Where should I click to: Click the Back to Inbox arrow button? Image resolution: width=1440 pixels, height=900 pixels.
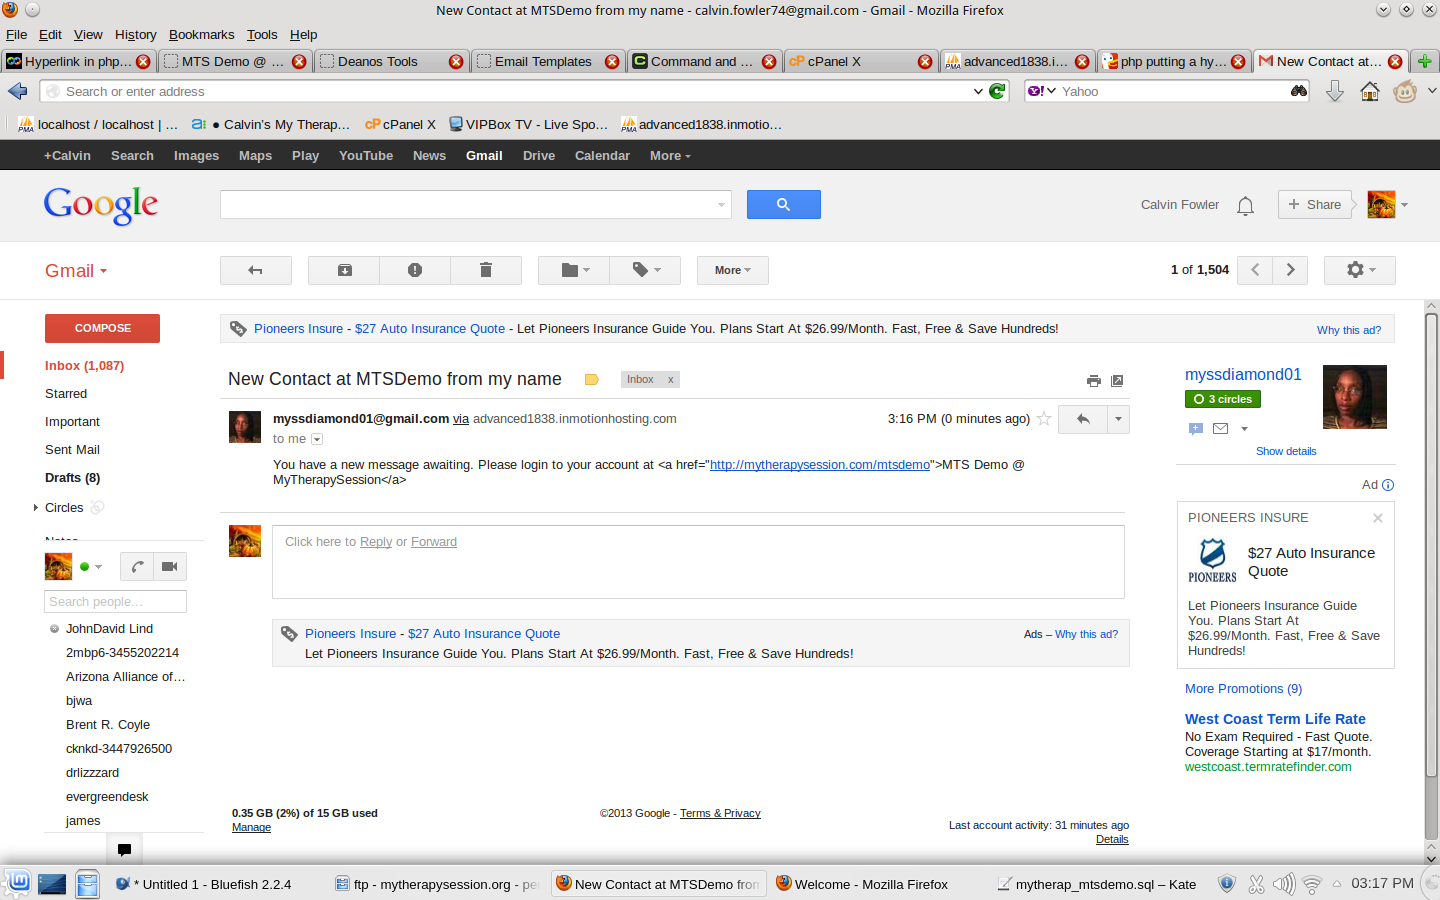pos(256,270)
